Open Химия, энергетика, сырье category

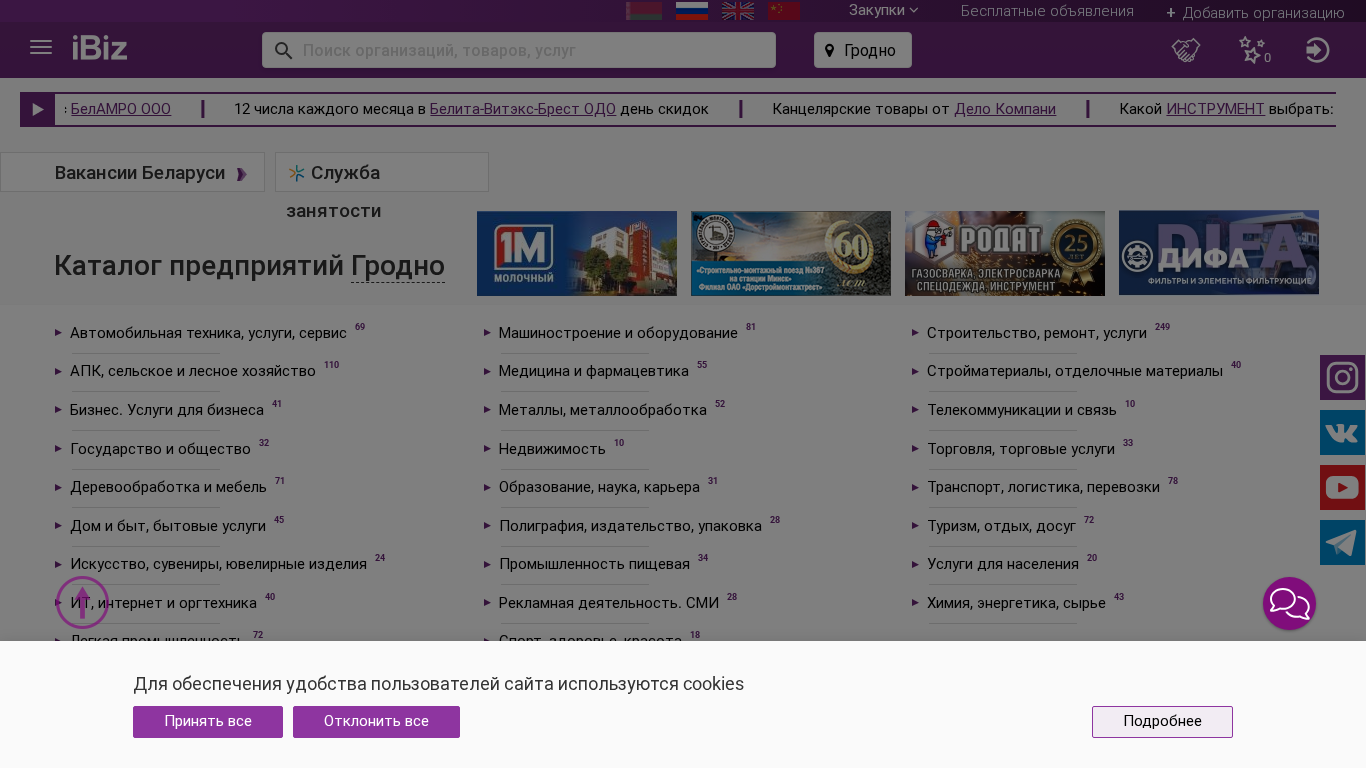[1016, 603]
